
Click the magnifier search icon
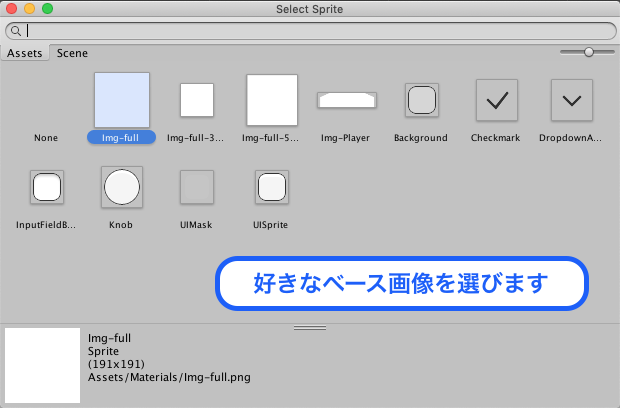point(16,31)
